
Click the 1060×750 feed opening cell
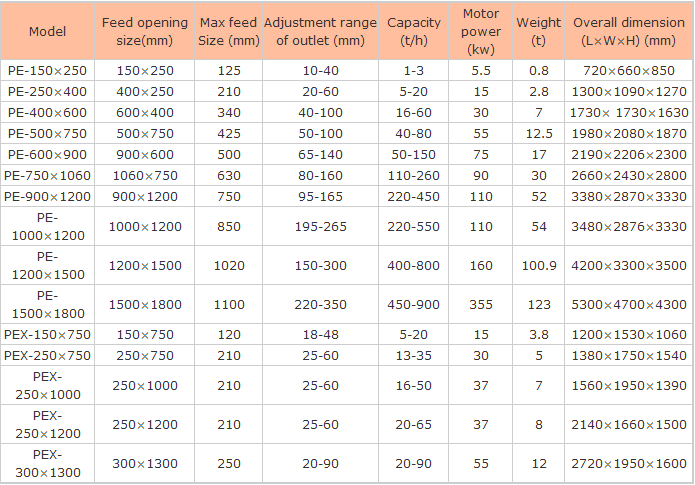[144, 175]
